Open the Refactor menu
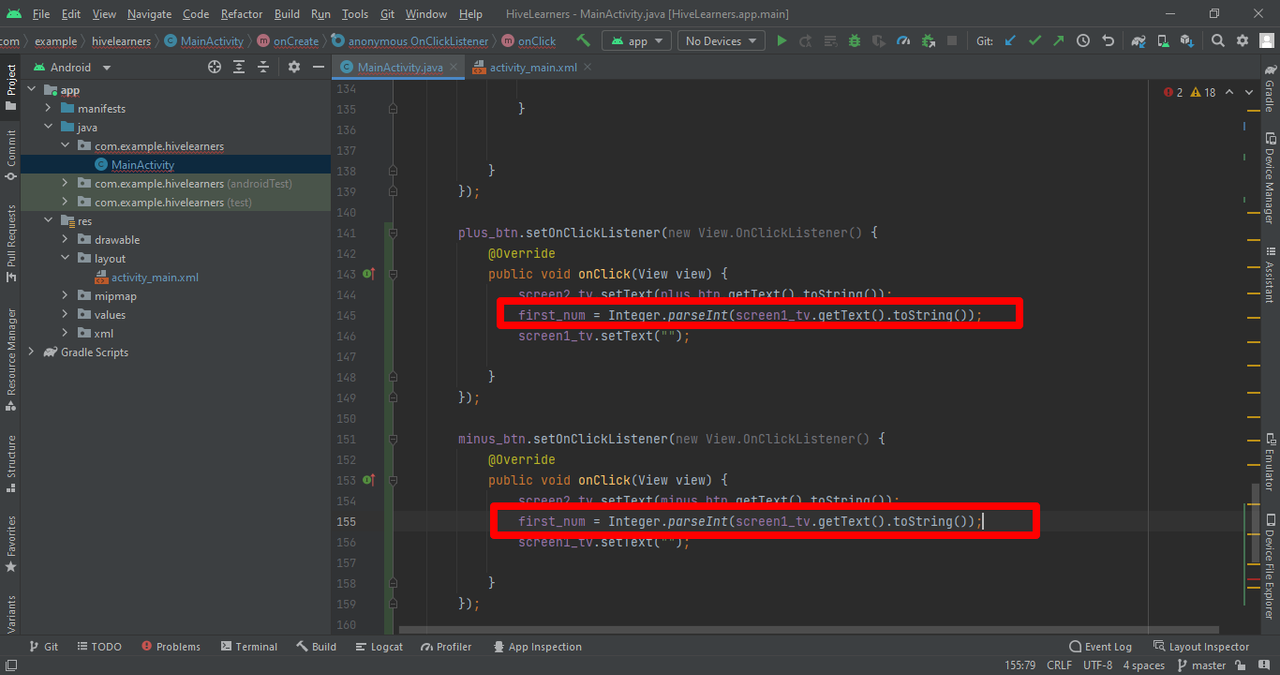The height and width of the screenshot is (675, 1280). 241,14
